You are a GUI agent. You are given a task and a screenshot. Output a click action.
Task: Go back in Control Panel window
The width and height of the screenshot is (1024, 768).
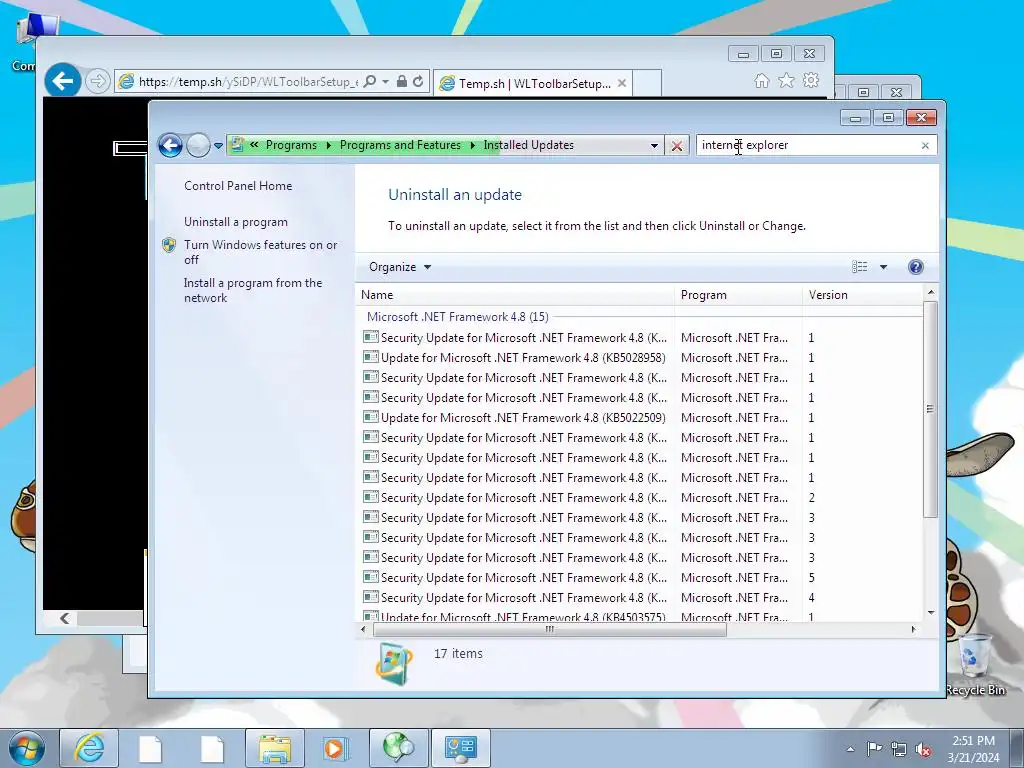[x=170, y=145]
